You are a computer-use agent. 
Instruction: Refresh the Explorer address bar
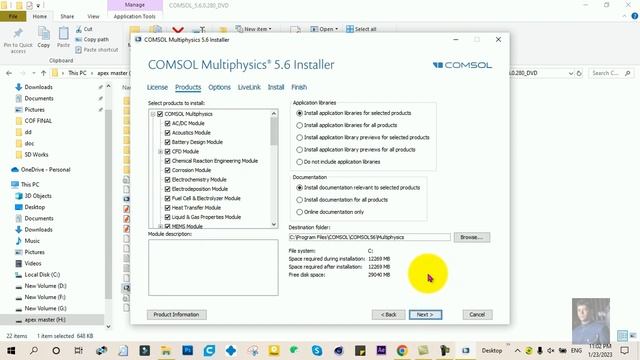click(579, 73)
